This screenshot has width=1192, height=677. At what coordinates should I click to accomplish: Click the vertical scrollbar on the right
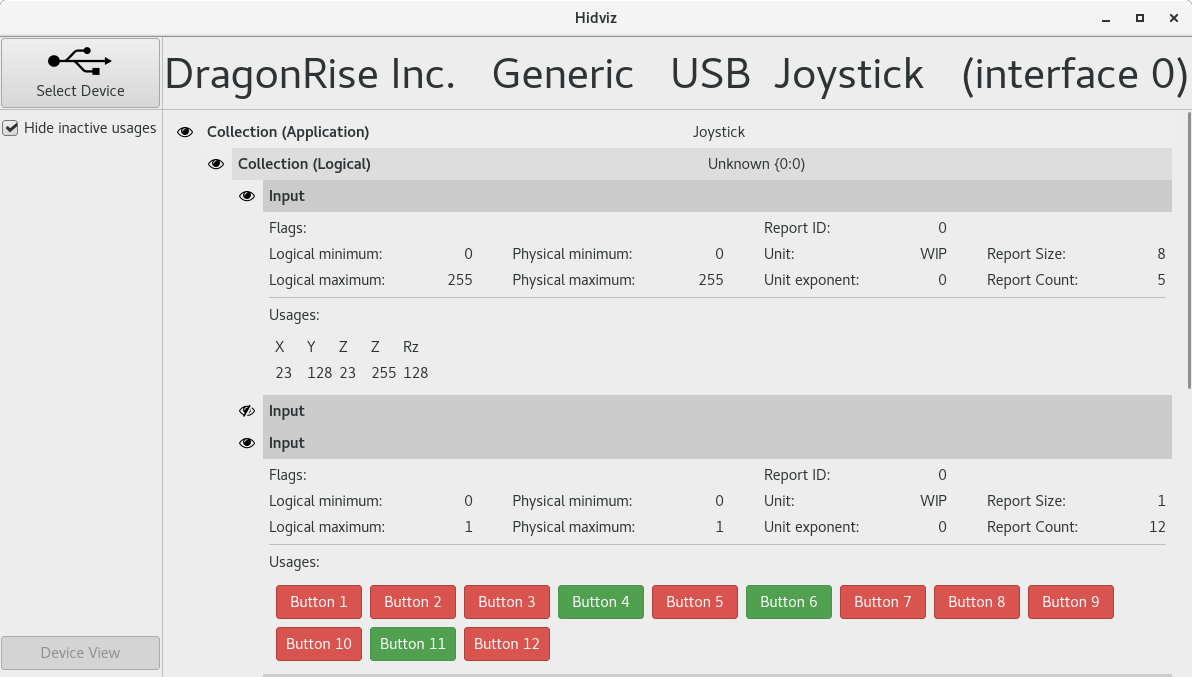click(1188, 251)
